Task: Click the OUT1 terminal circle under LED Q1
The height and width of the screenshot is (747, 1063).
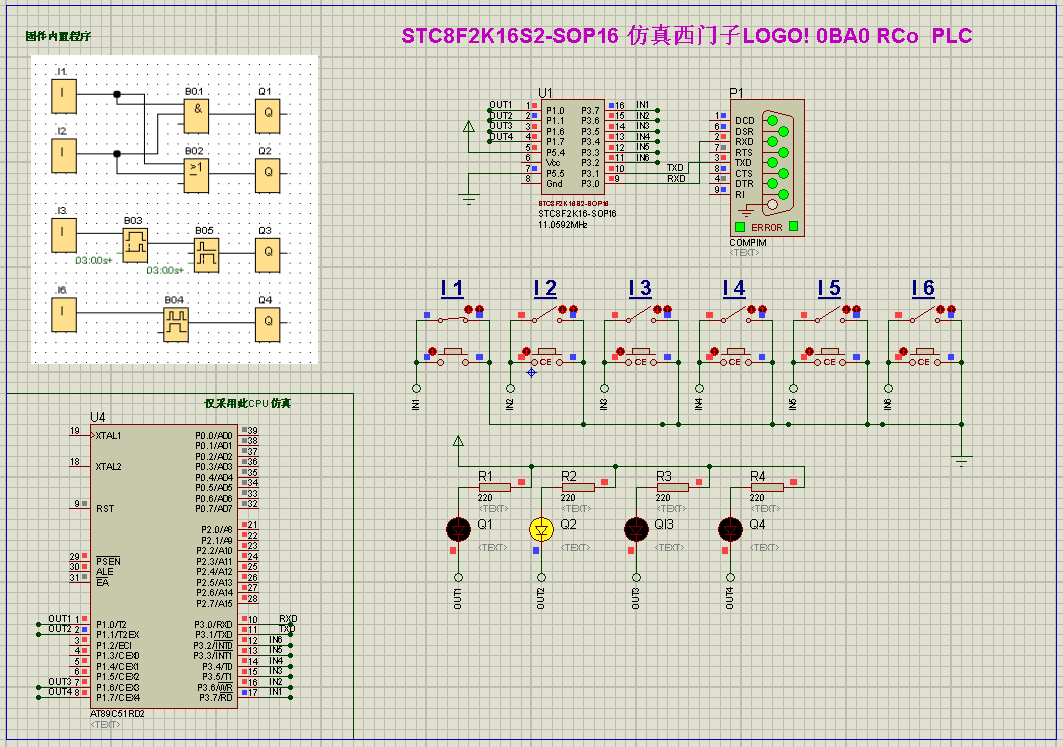Action: [458, 578]
